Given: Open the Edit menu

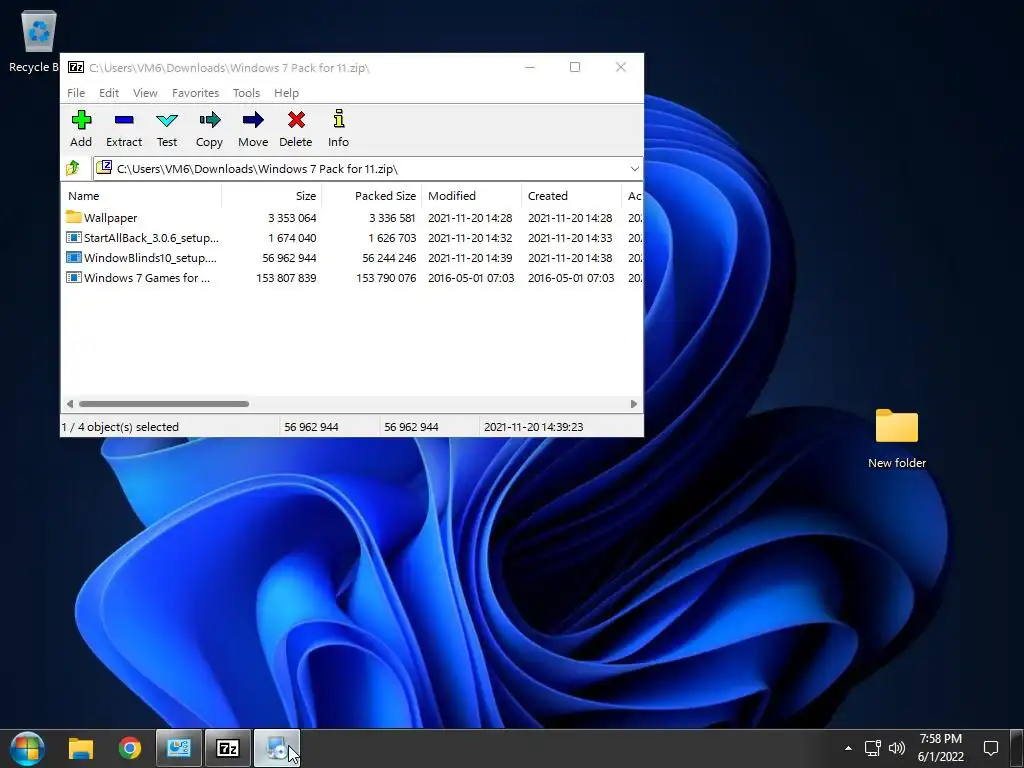Looking at the screenshot, I should coord(109,93).
